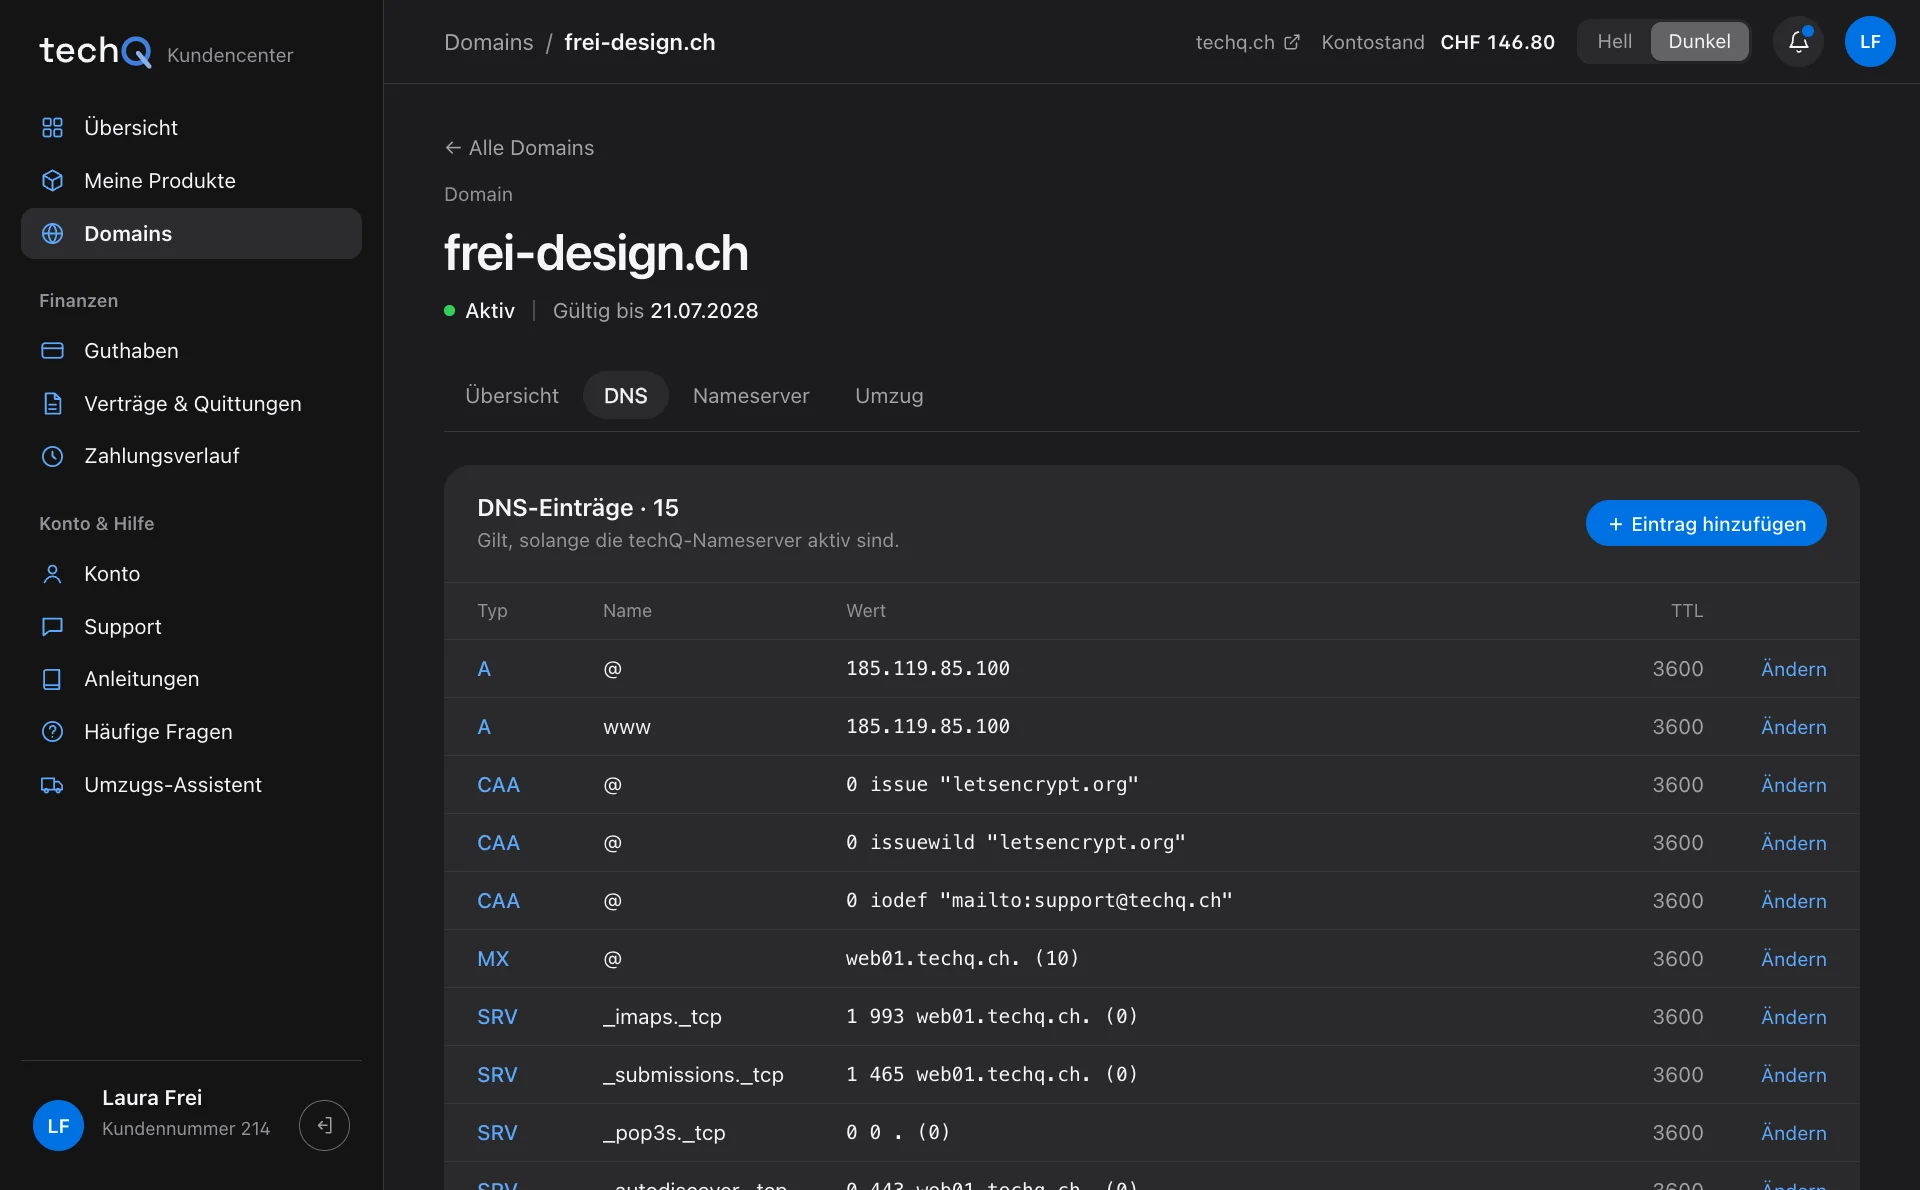This screenshot has width=1920, height=1190.
Task: Click the Konto person icon
Action: pyautogui.click(x=52, y=574)
